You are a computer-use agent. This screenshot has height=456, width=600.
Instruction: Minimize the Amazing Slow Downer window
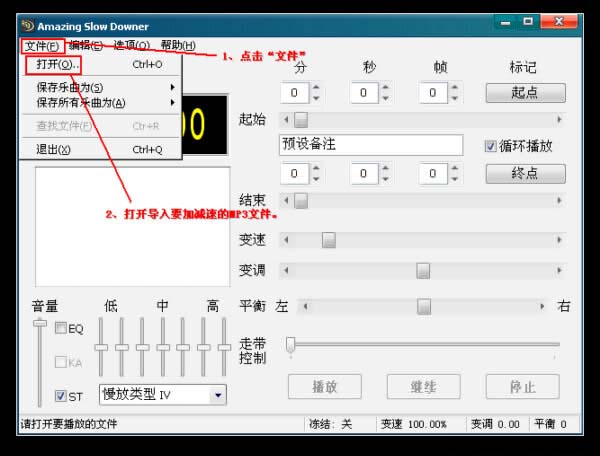click(x=505, y=22)
